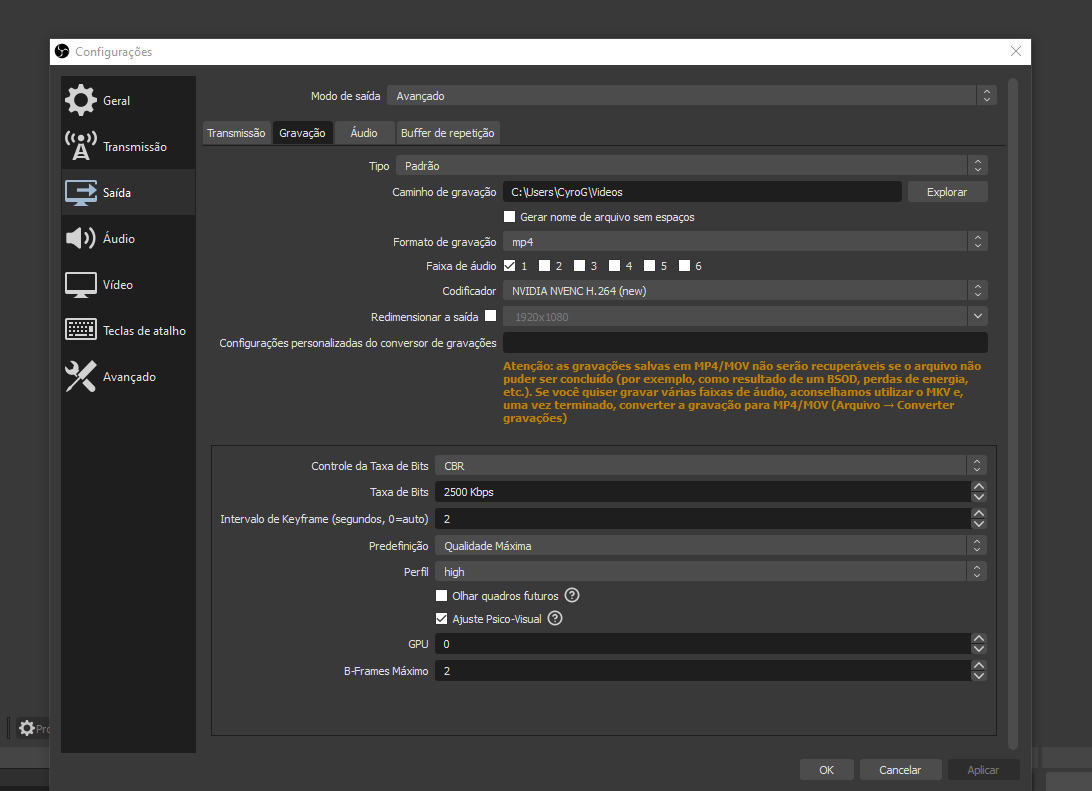Viewport: 1092px width, 791px height.
Task: Click the Aplicar button
Action: pos(983,769)
